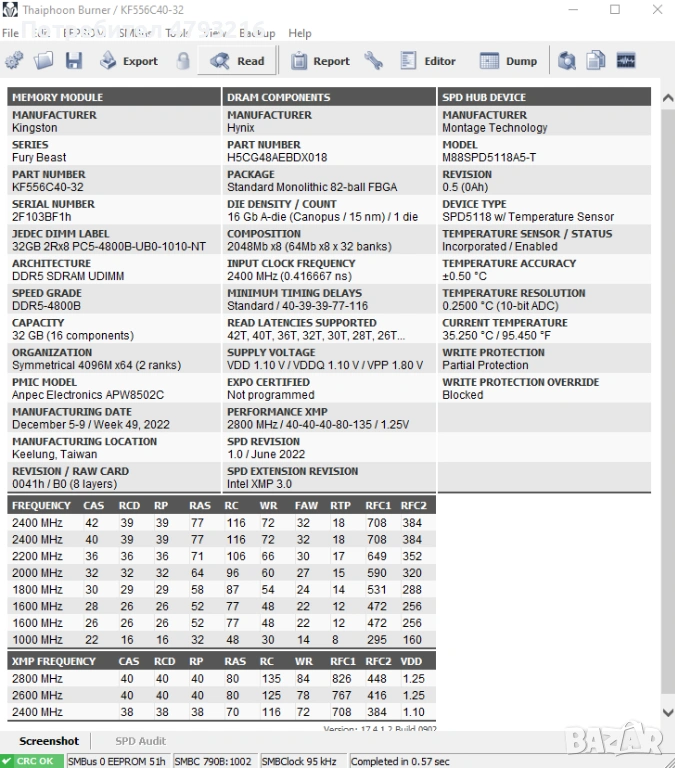Click '1000 MHz' frequency table row
The width and height of the screenshot is (675, 768).
tap(221, 639)
